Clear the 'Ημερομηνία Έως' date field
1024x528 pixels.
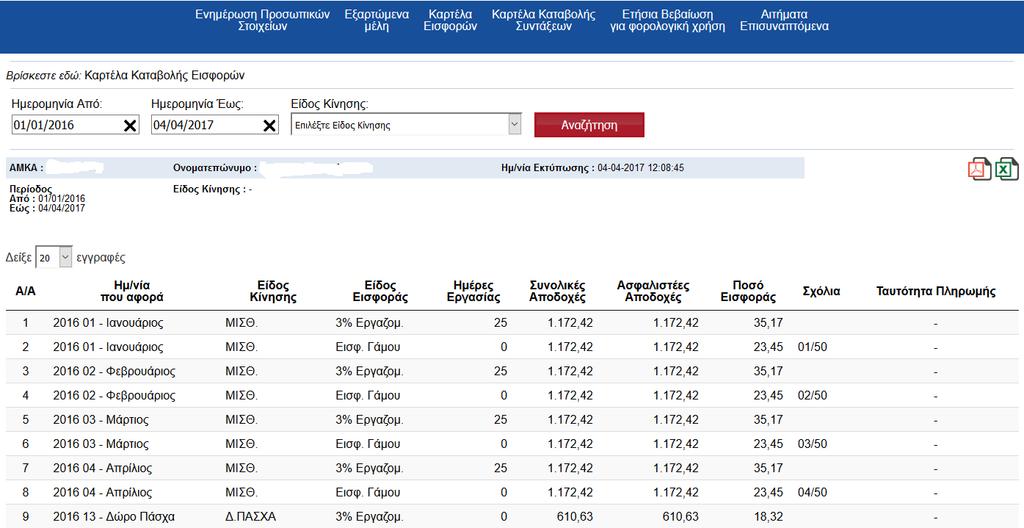[270, 125]
